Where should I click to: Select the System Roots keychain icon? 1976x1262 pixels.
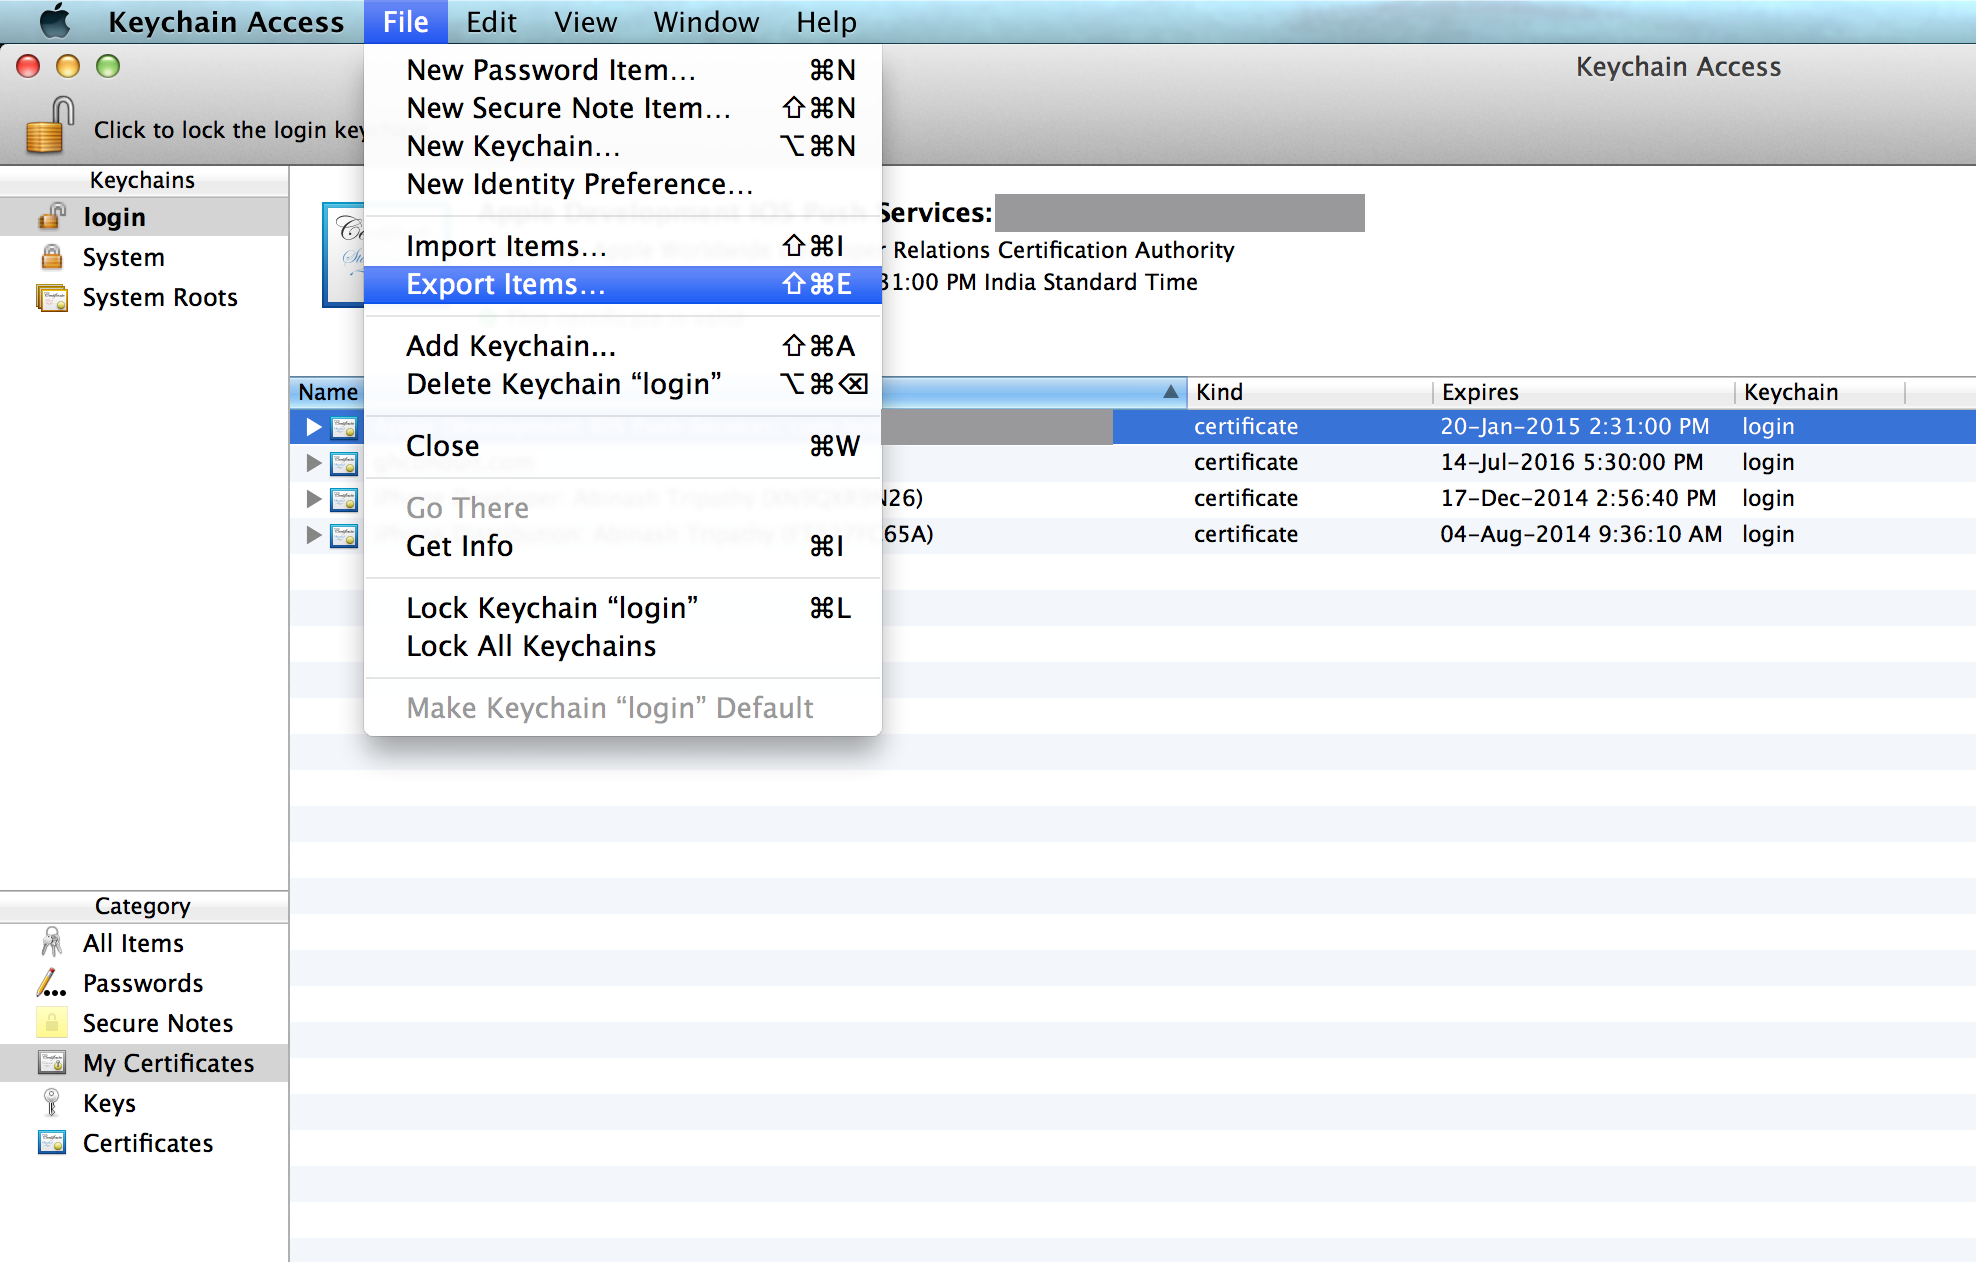(x=49, y=297)
